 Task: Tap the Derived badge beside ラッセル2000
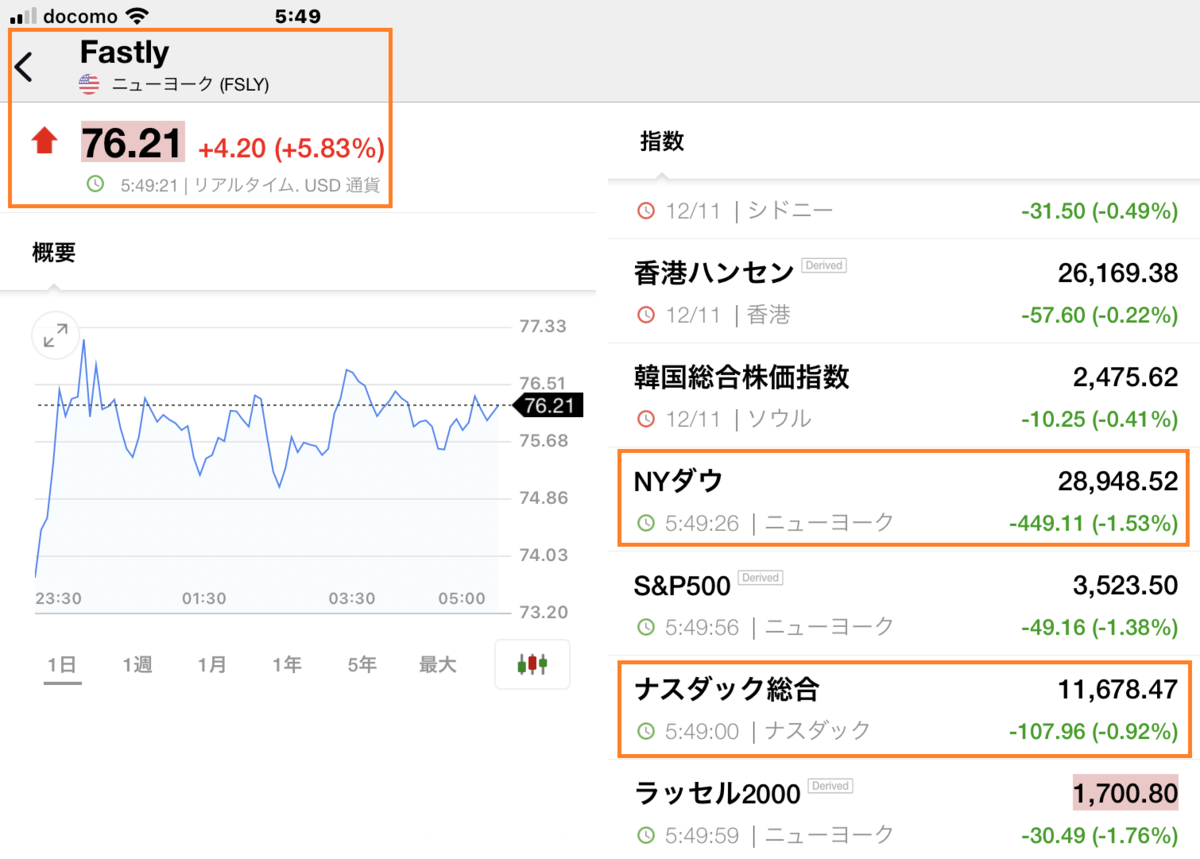click(830, 786)
